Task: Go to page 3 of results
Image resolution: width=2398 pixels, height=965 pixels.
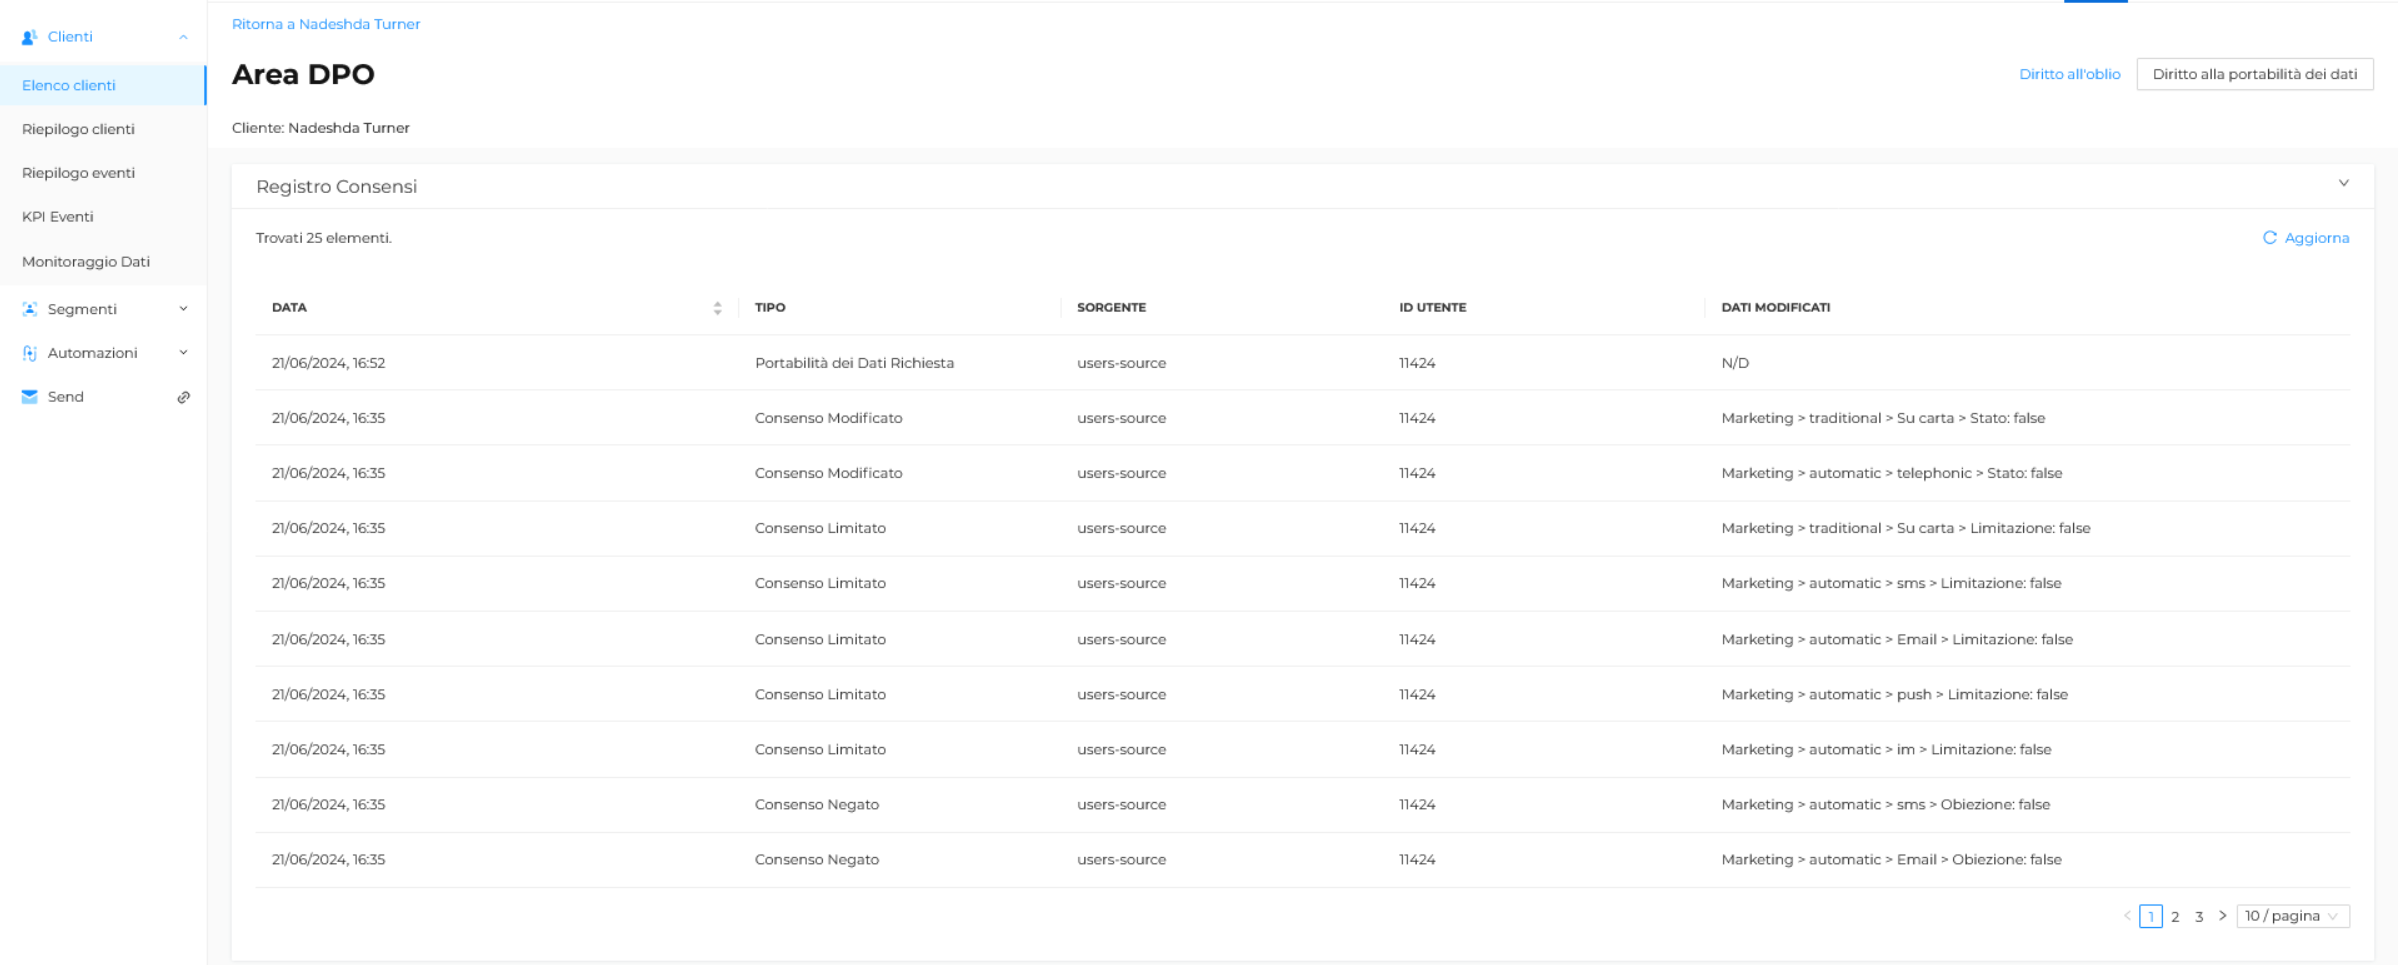Action: [2199, 916]
